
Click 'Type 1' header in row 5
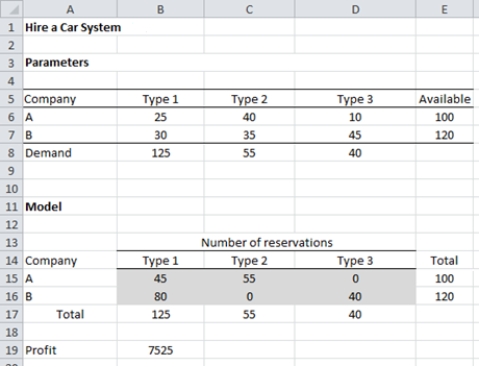(160, 99)
